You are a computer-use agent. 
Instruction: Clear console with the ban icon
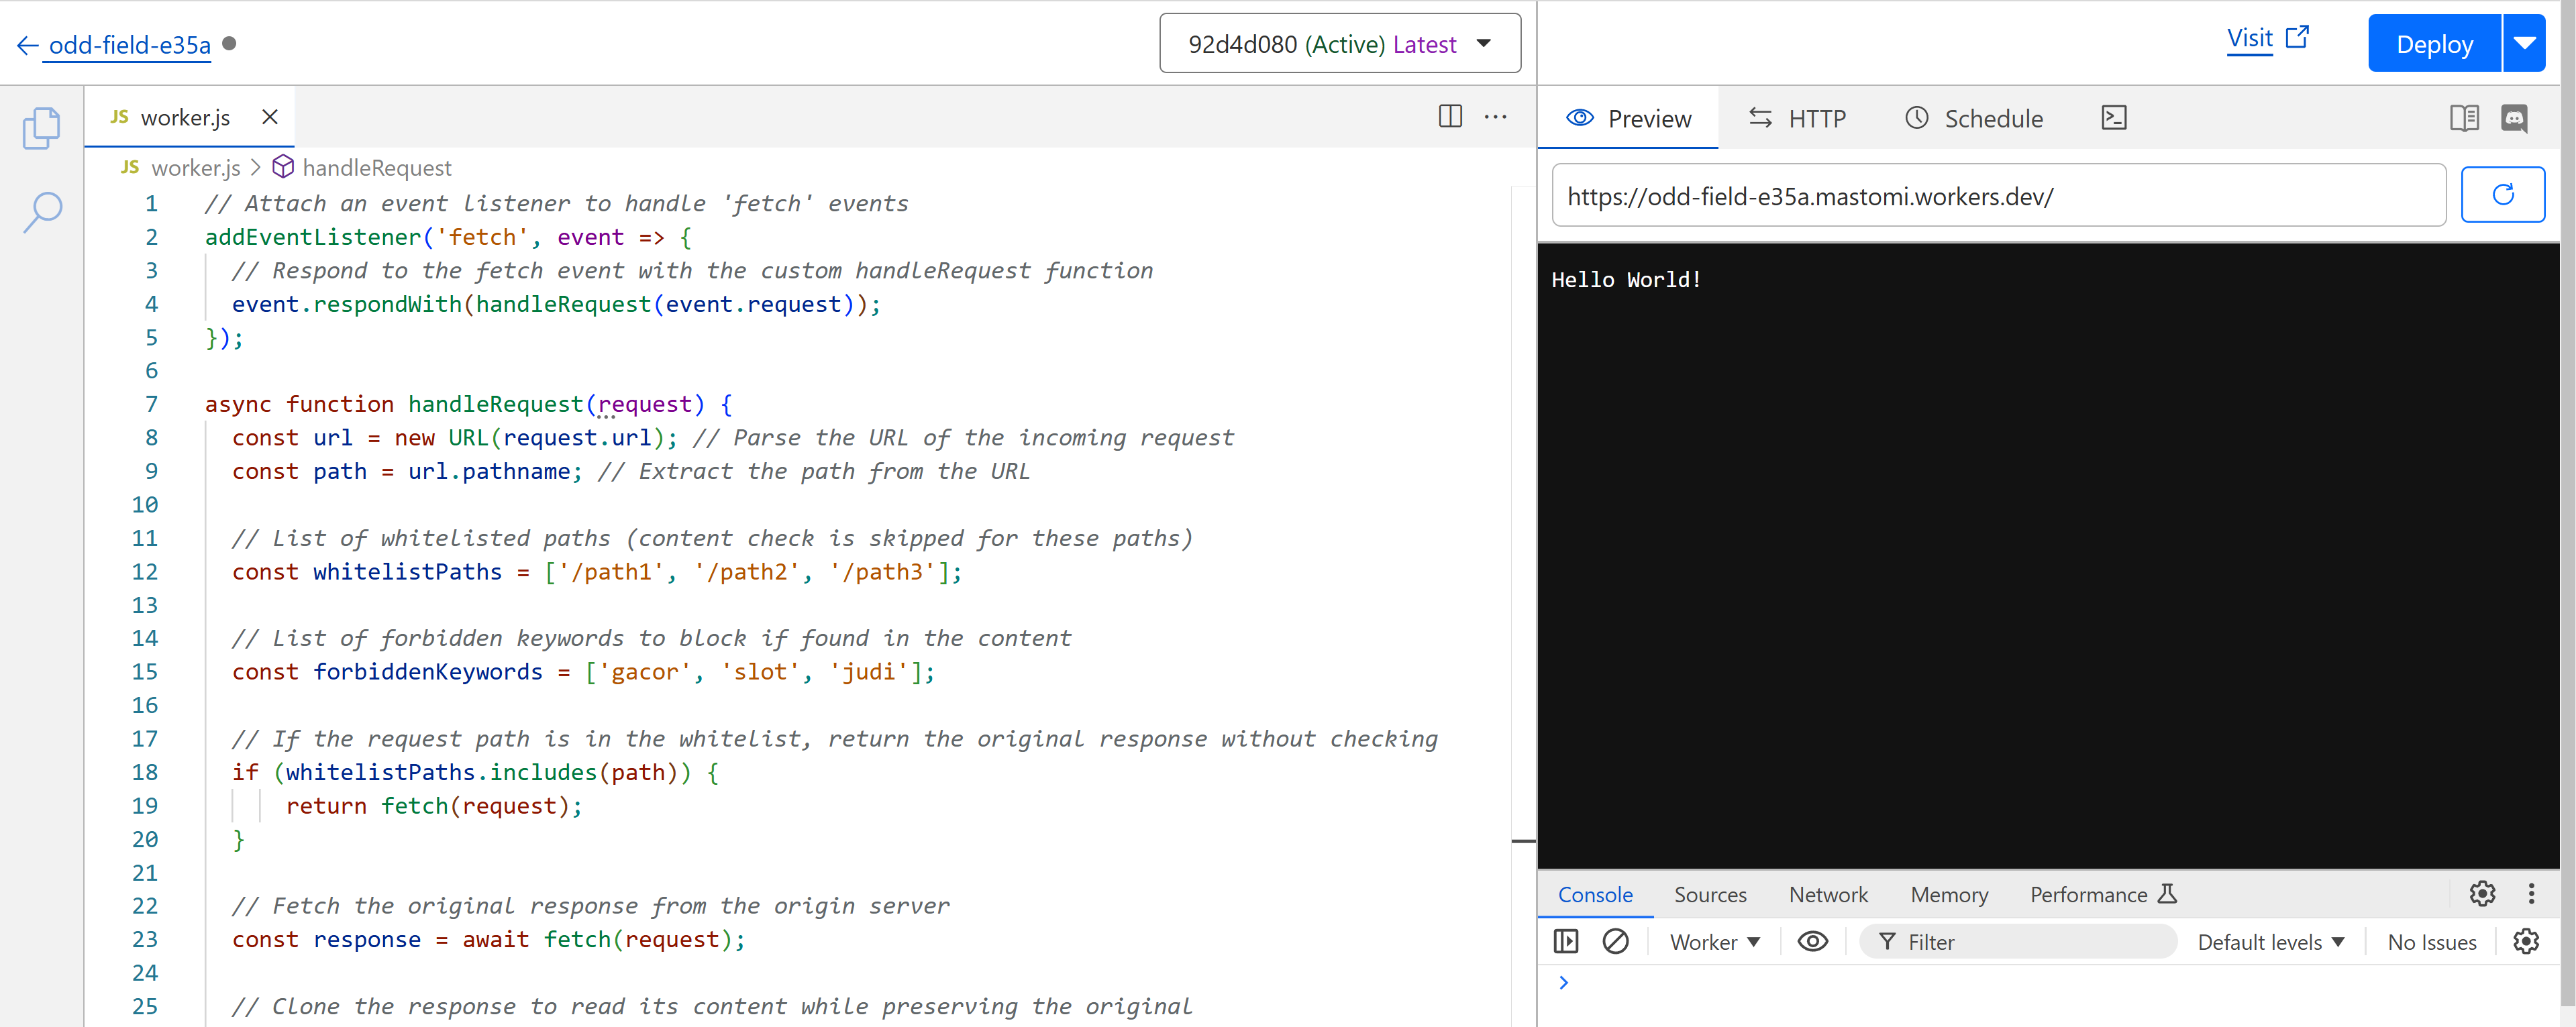pyautogui.click(x=1615, y=941)
